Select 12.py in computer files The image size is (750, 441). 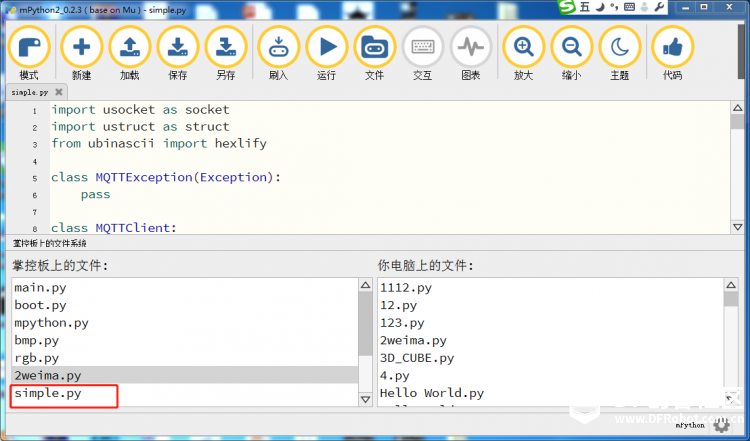(551, 305)
